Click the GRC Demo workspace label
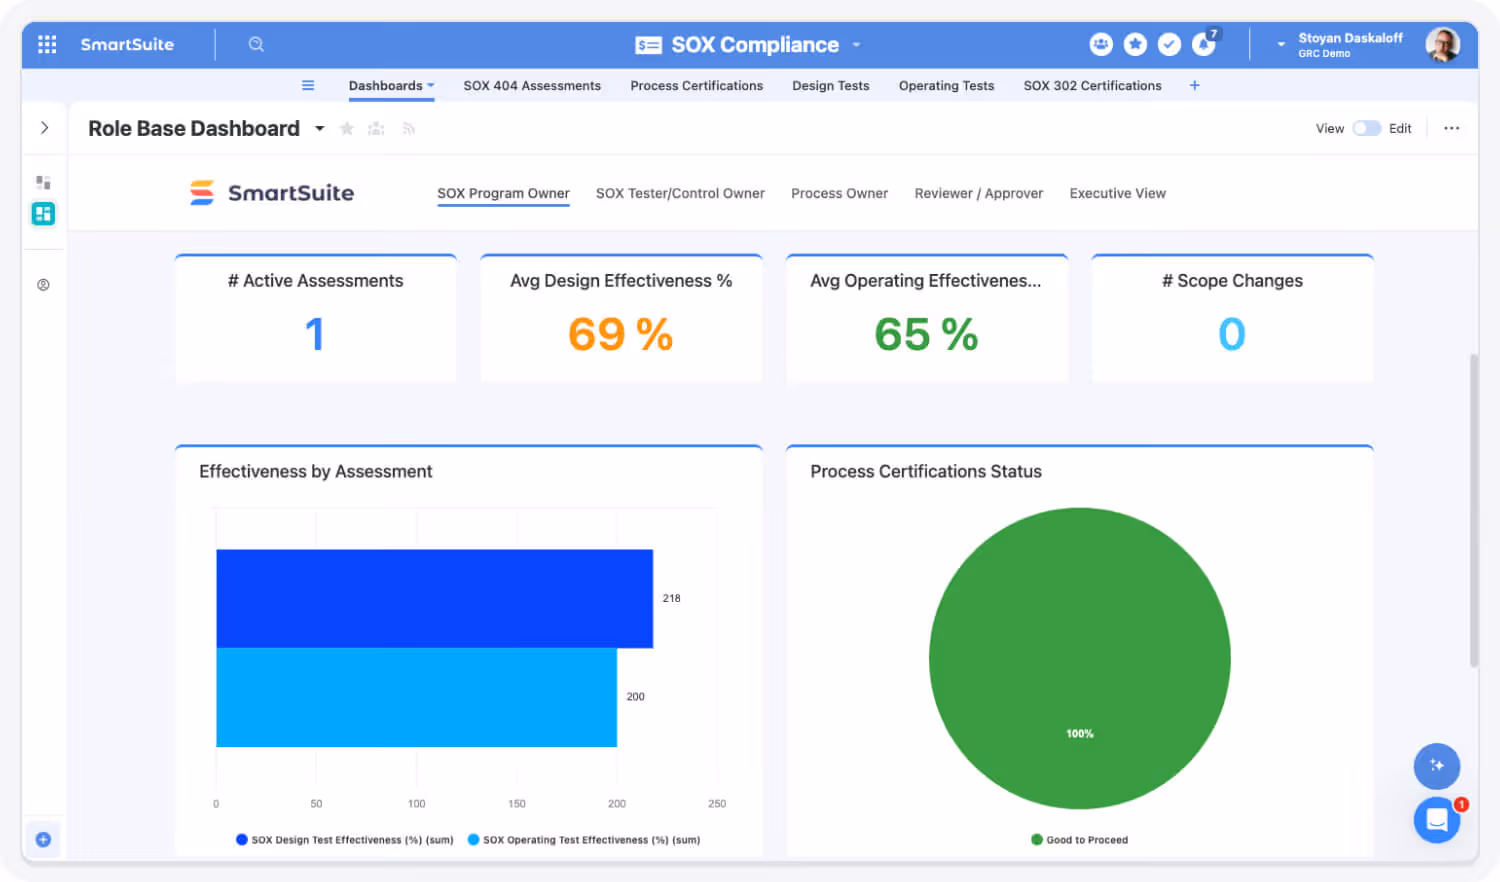This screenshot has width=1500, height=882. tap(1324, 54)
